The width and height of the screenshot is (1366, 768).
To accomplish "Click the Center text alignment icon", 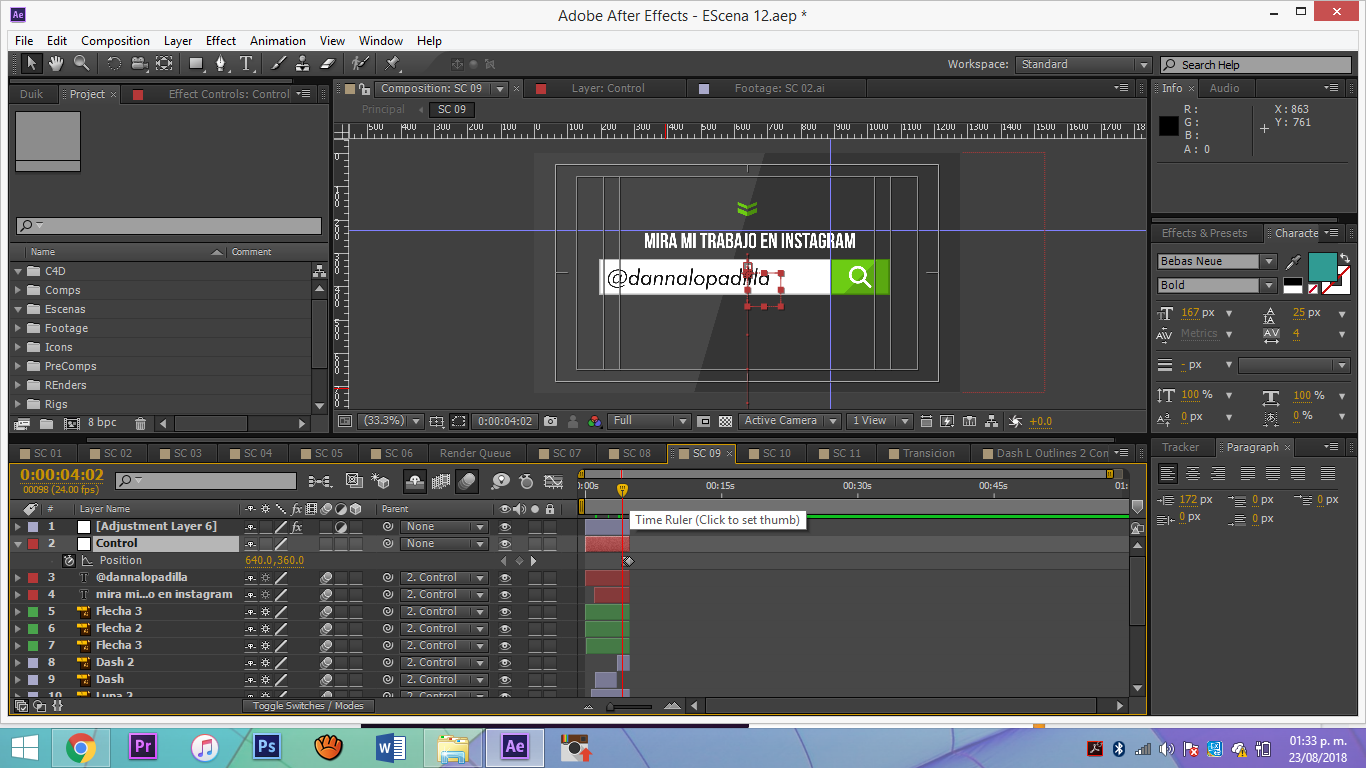I will tap(1193, 474).
